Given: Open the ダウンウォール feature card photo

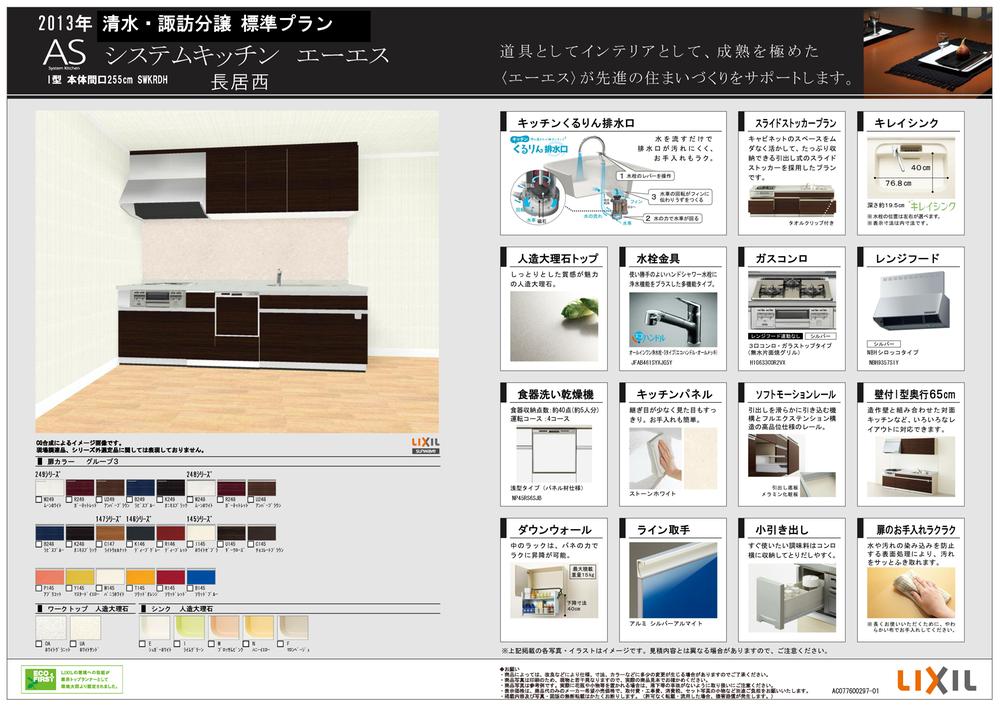Looking at the screenshot, I should (x=547, y=589).
